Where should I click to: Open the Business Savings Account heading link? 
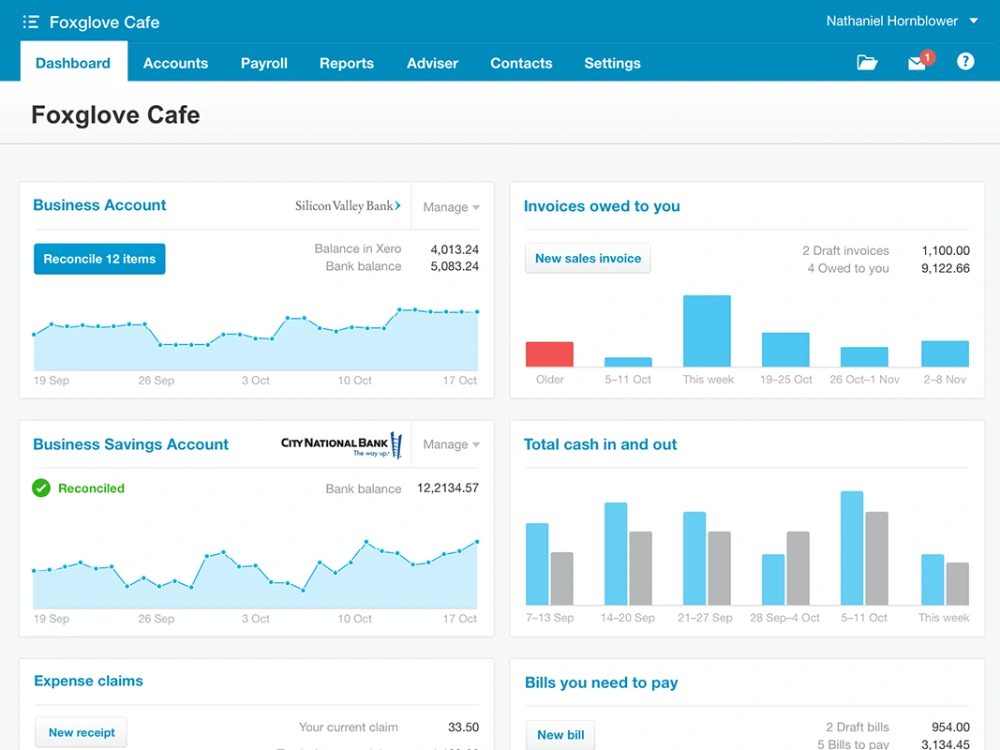131,444
